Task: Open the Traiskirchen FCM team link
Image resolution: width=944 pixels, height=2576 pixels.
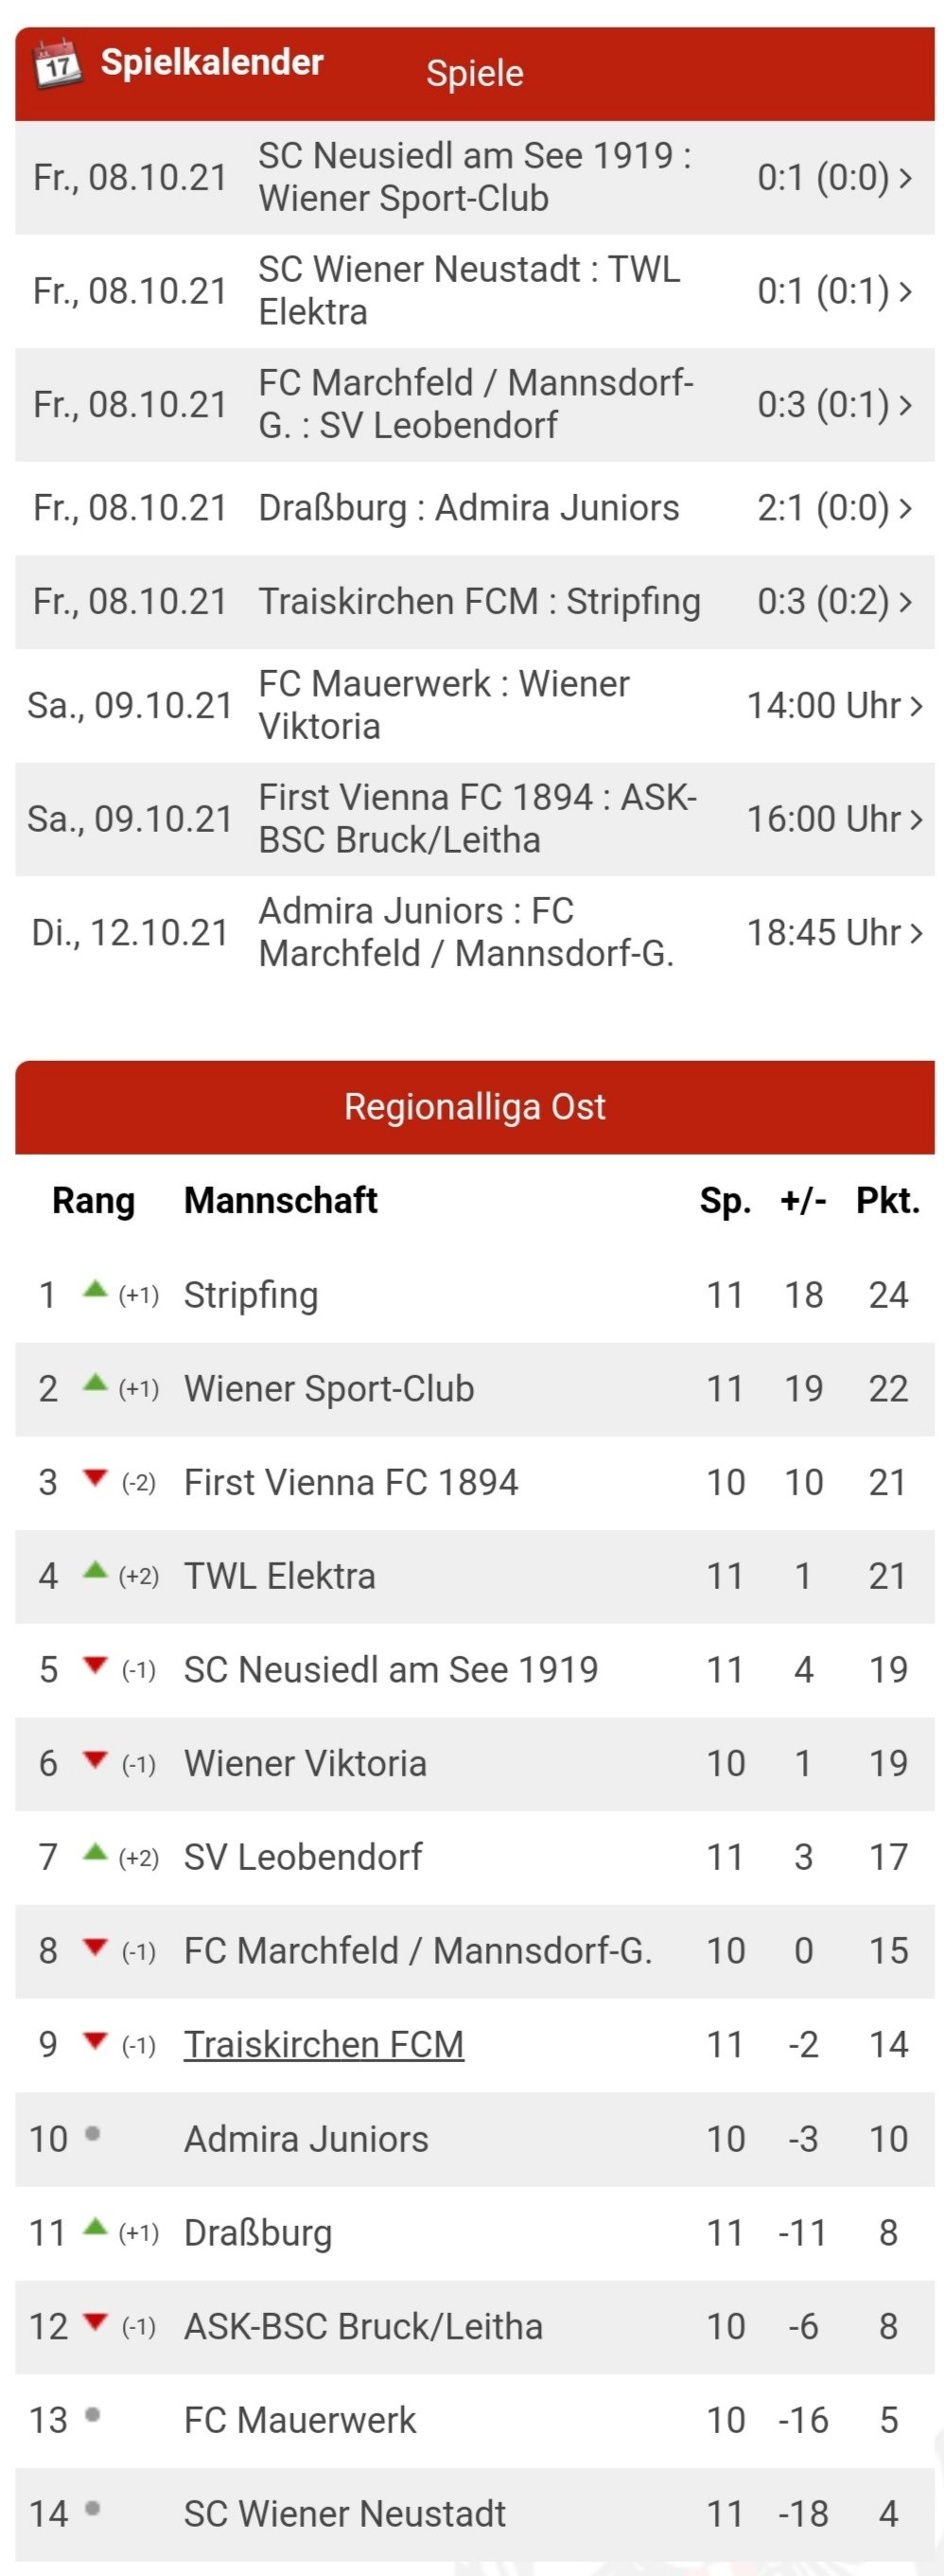Action: click(324, 2044)
